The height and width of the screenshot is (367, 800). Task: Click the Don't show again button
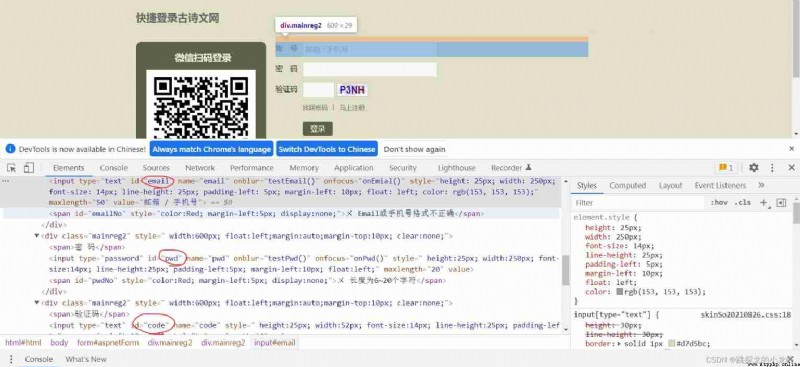point(414,149)
